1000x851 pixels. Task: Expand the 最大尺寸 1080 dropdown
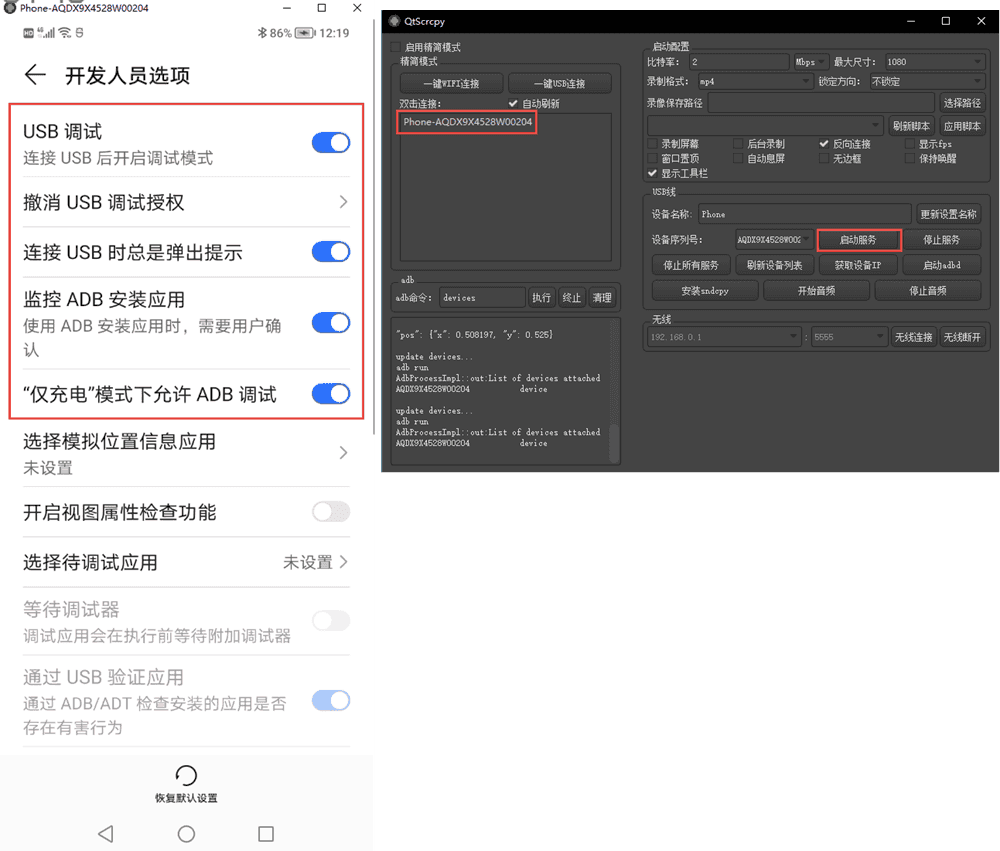(934, 62)
